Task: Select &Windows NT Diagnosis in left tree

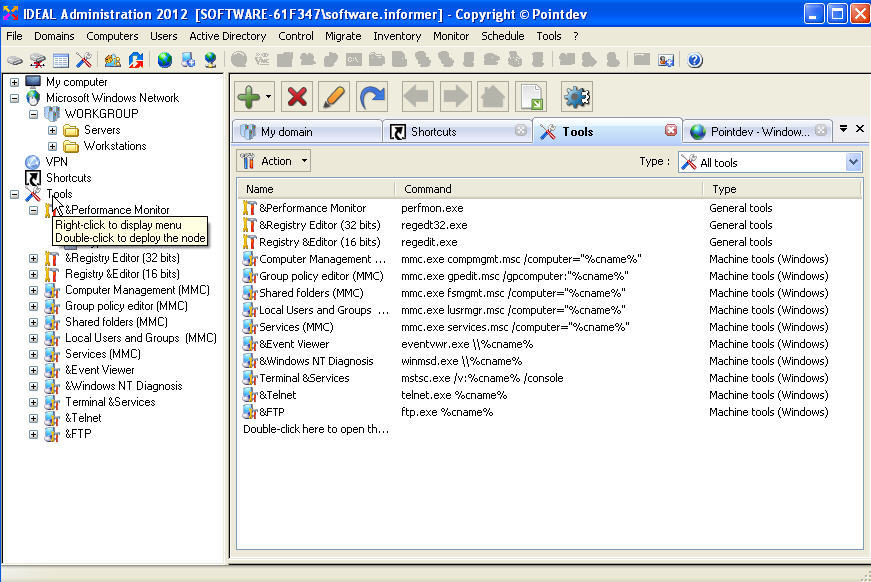Action: (x=123, y=386)
